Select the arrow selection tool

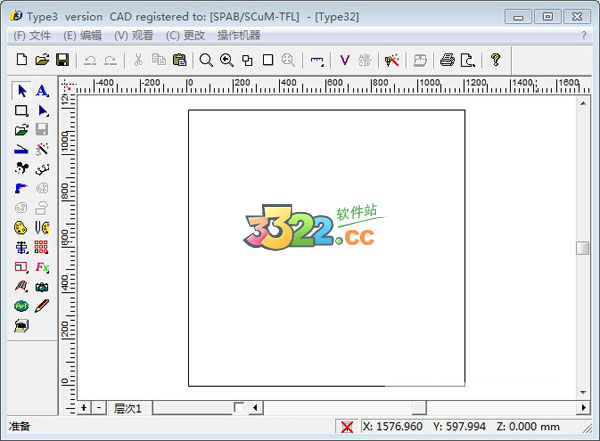point(22,91)
